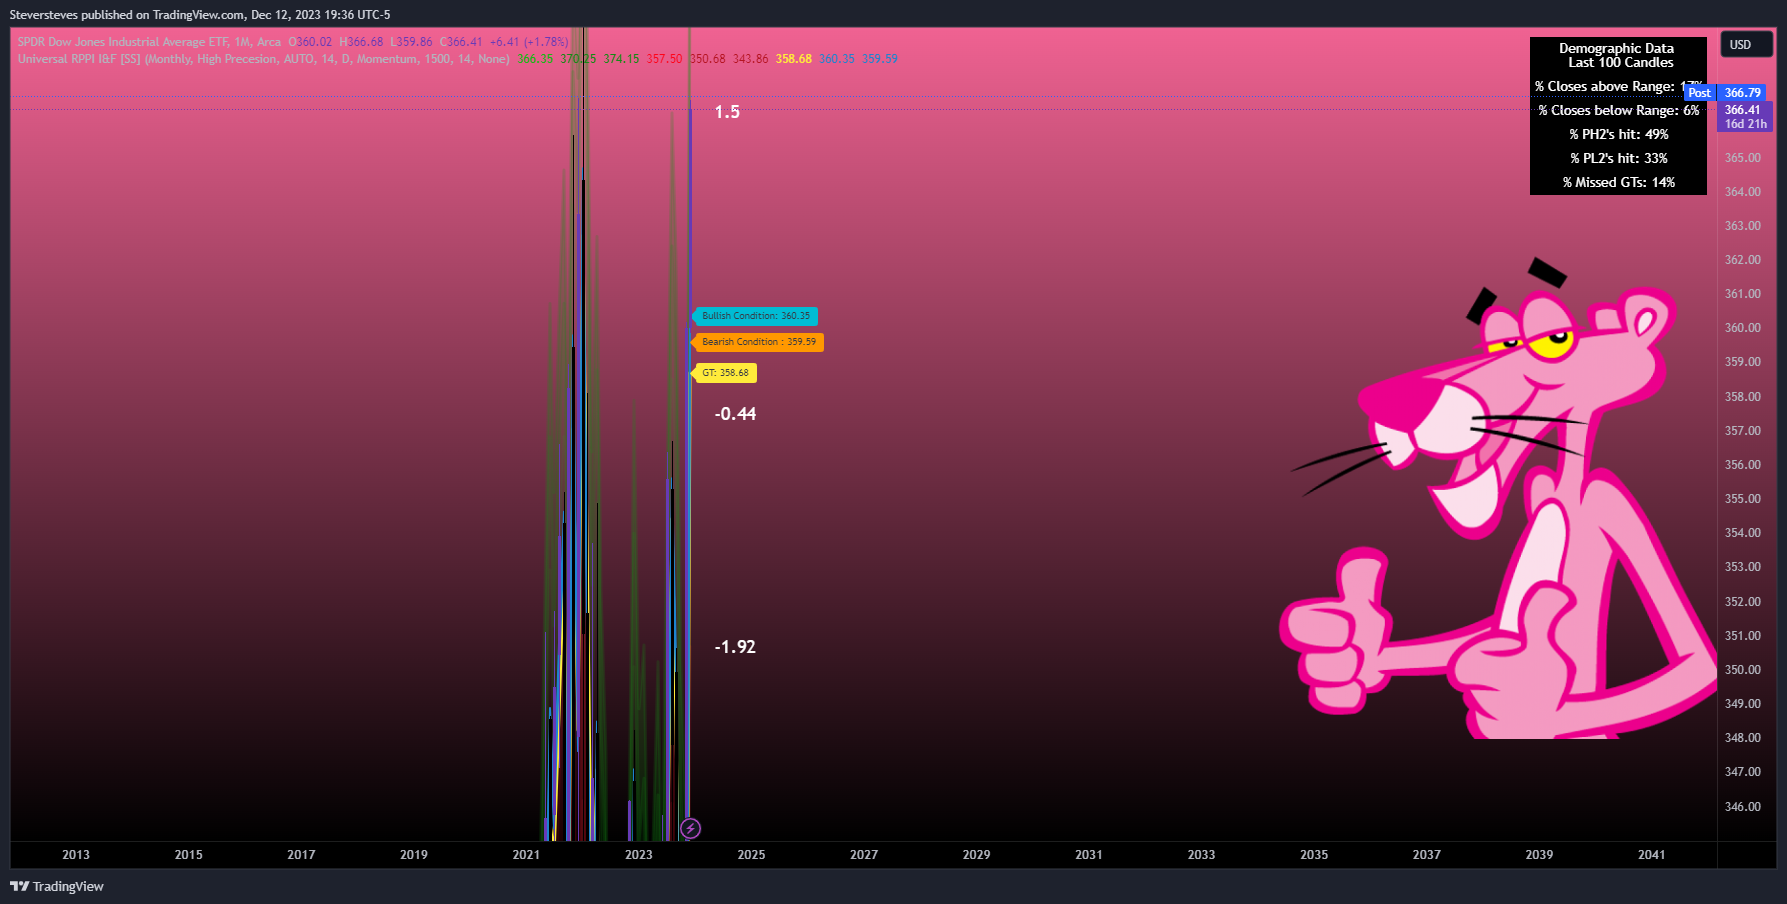
Task: Click the Universal RPPI I&F [SS] indicator legend
Action: click(x=264, y=59)
